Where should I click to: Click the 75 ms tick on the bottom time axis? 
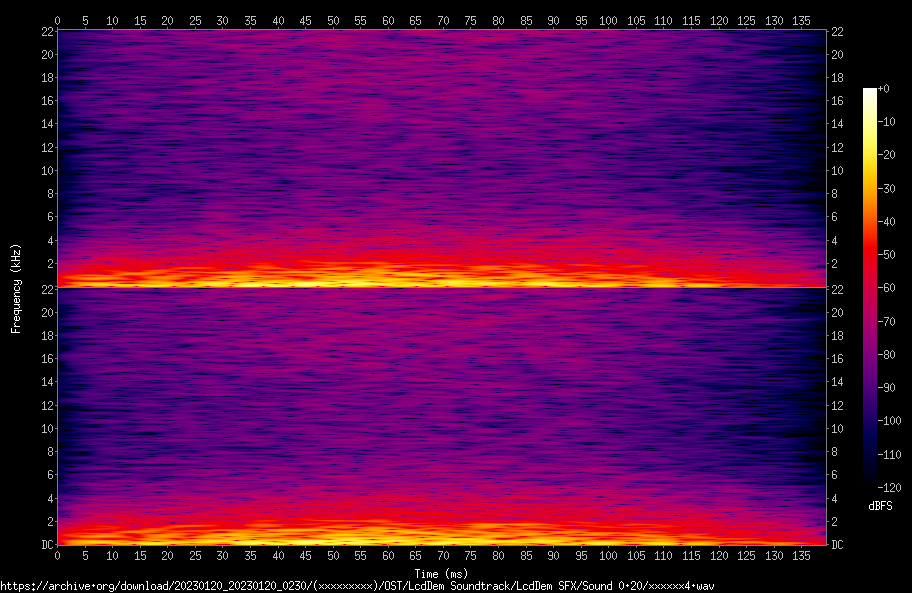[470, 555]
